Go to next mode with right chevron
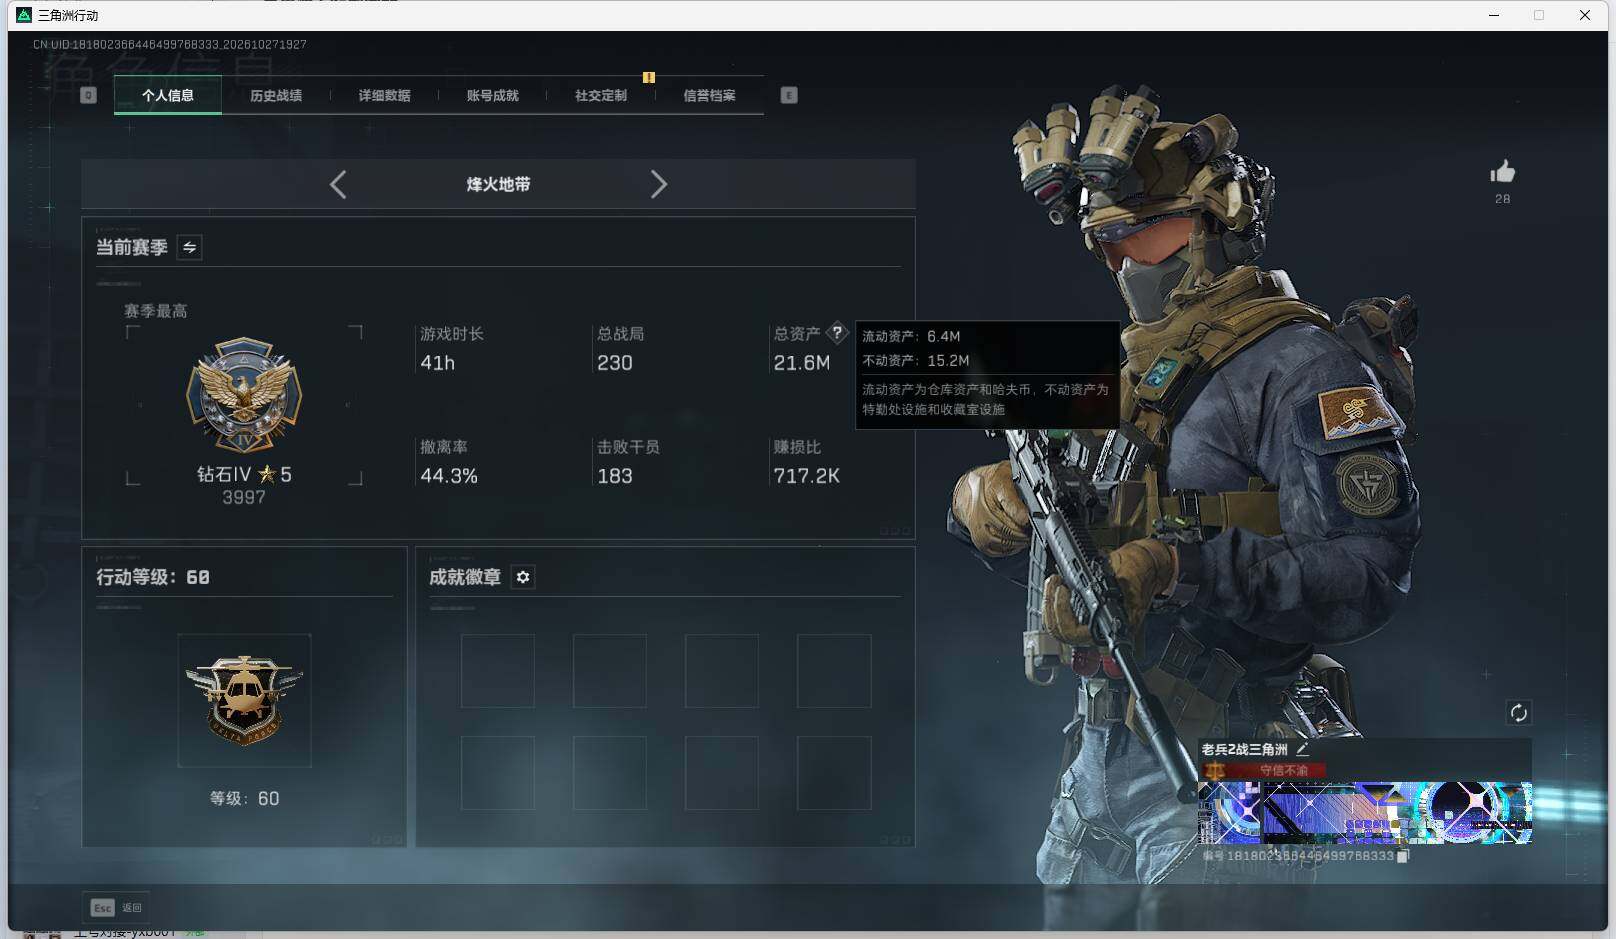 [658, 184]
